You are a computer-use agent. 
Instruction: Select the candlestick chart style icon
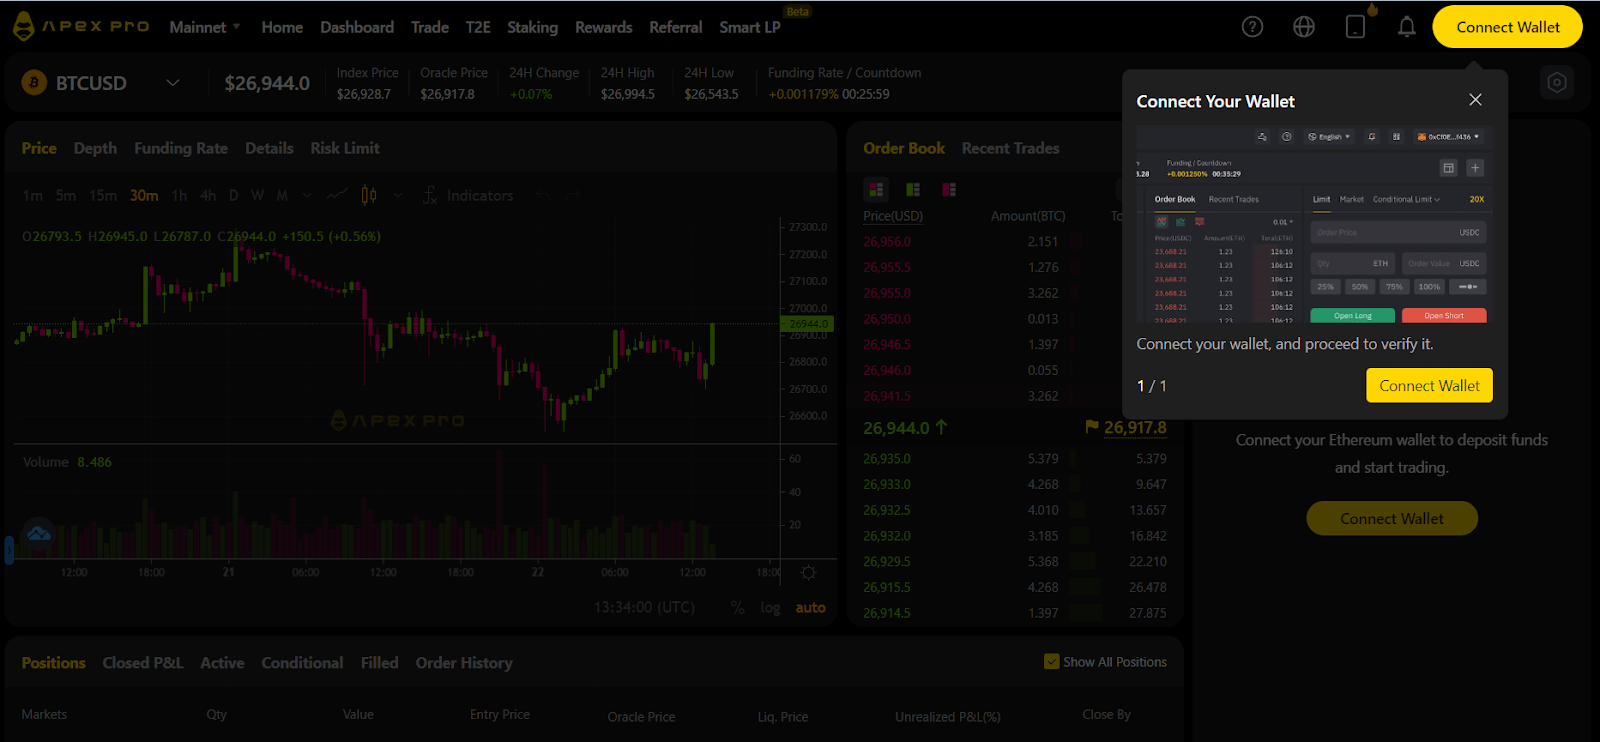[369, 195]
